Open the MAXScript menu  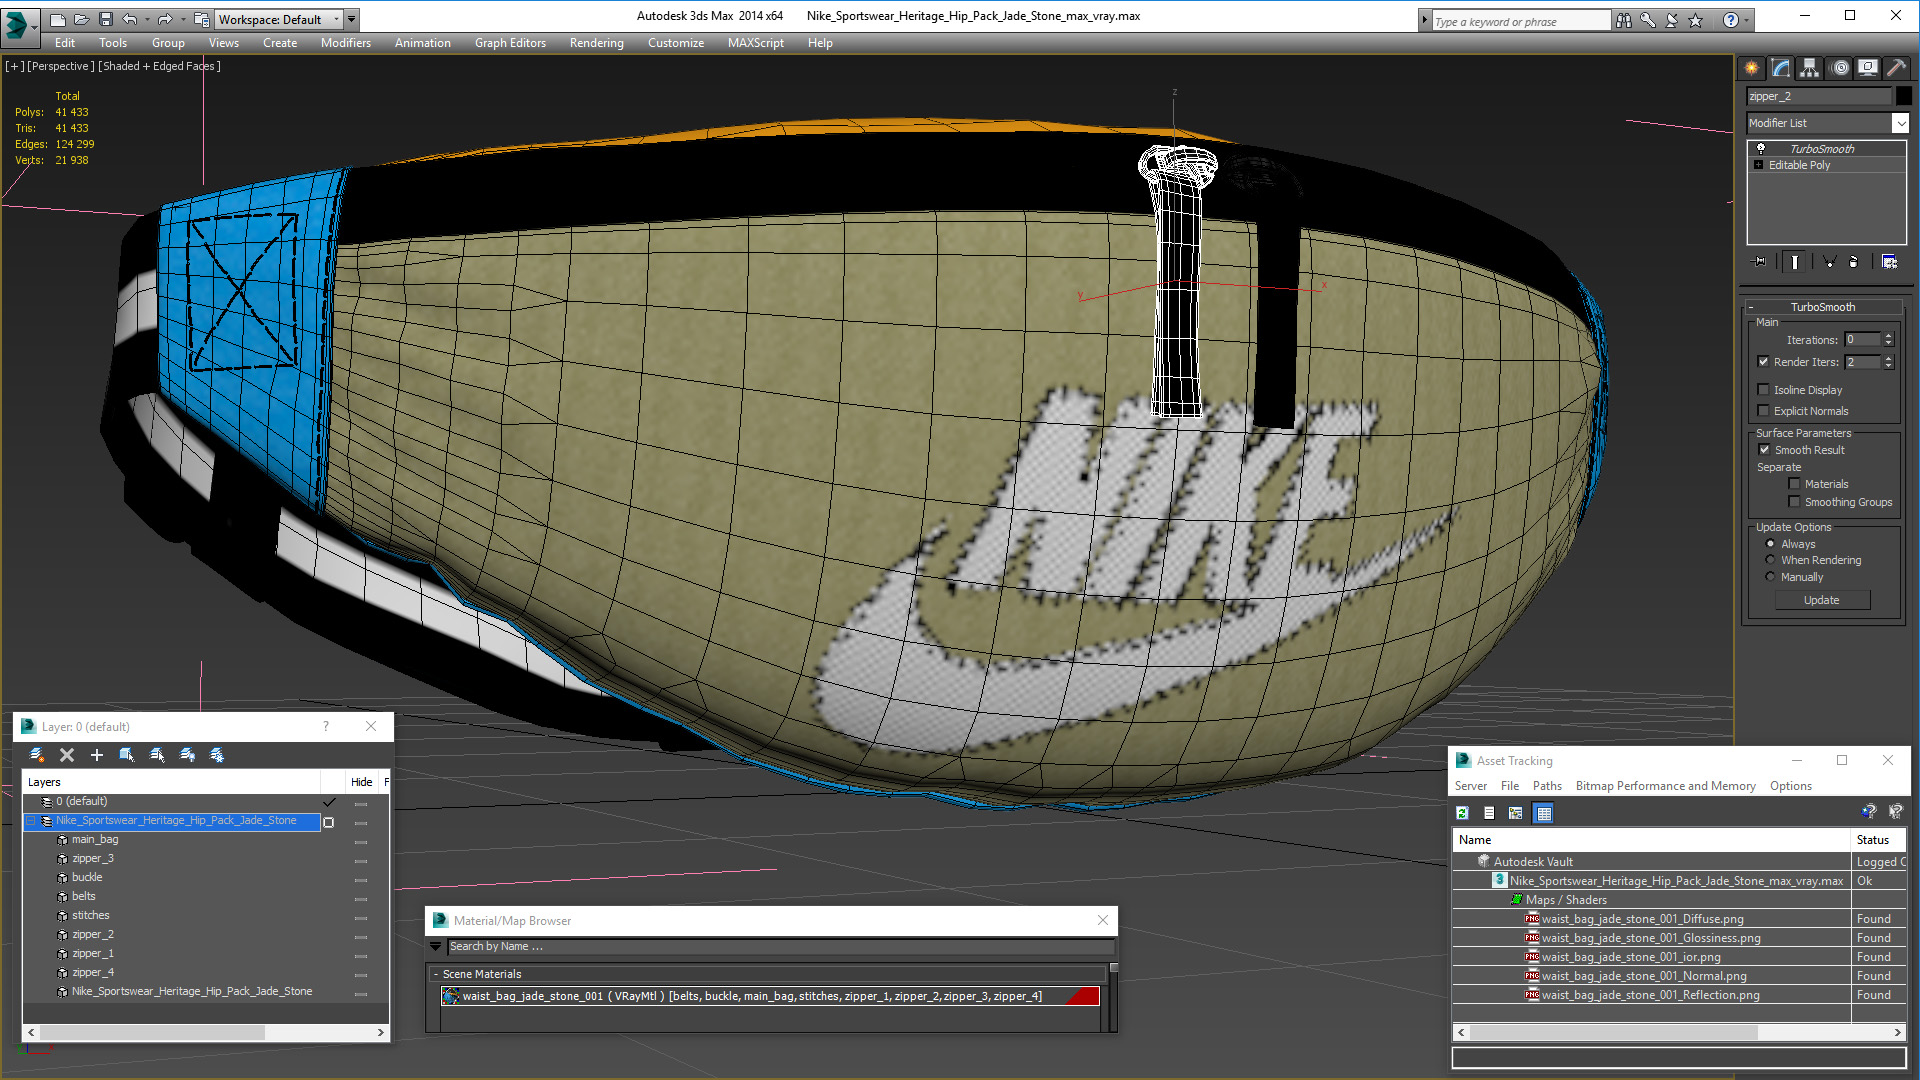[756, 43]
